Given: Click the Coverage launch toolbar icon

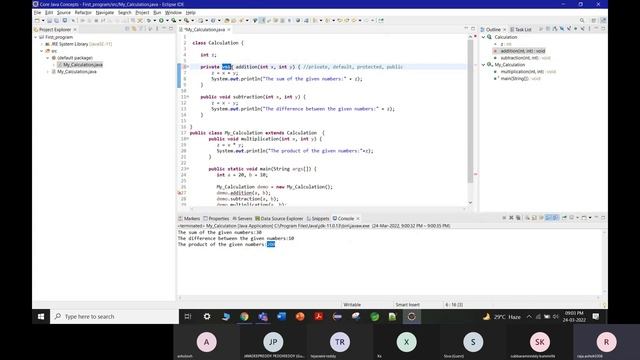Looking at the screenshot, I should (173, 20).
